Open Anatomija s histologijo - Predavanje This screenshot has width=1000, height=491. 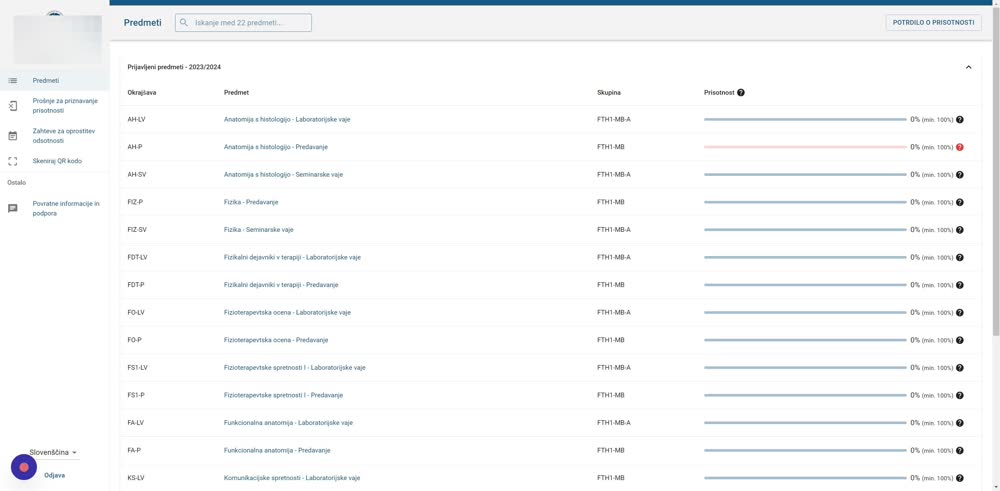point(276,147)
